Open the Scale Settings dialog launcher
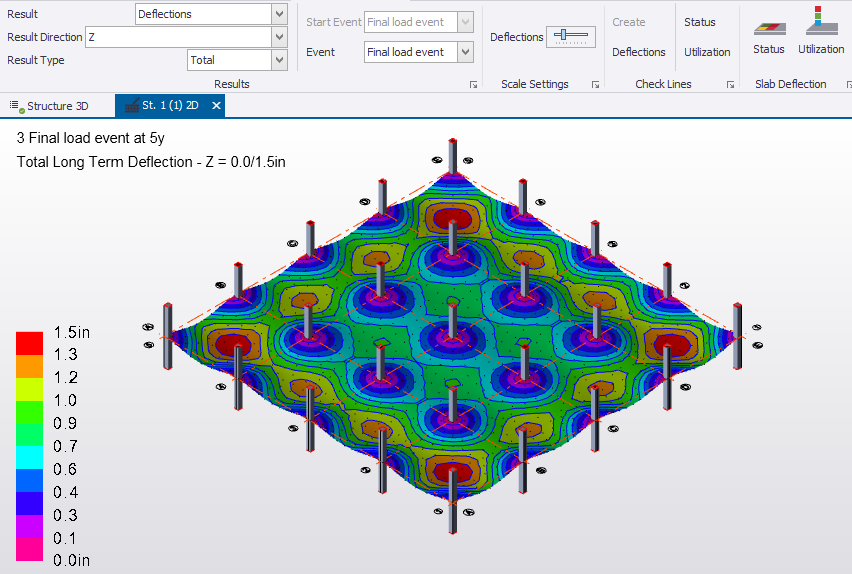852x574 pixels. [595, 85]
